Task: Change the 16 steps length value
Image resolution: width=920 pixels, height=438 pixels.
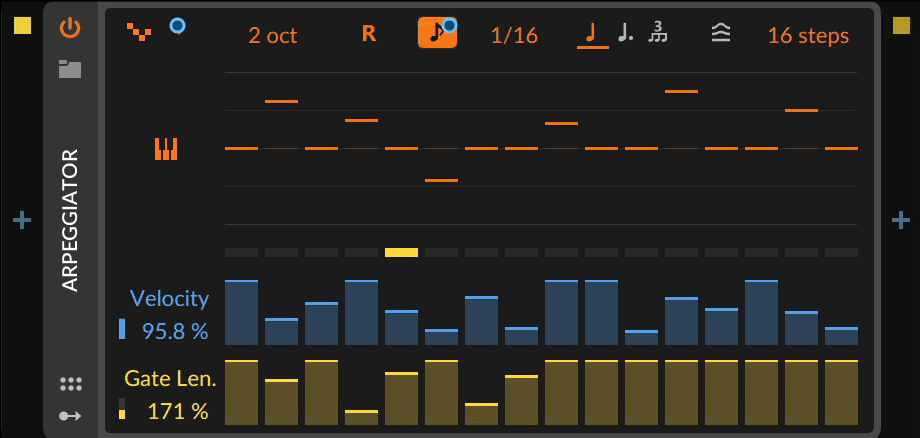Action: click(808, 36)
